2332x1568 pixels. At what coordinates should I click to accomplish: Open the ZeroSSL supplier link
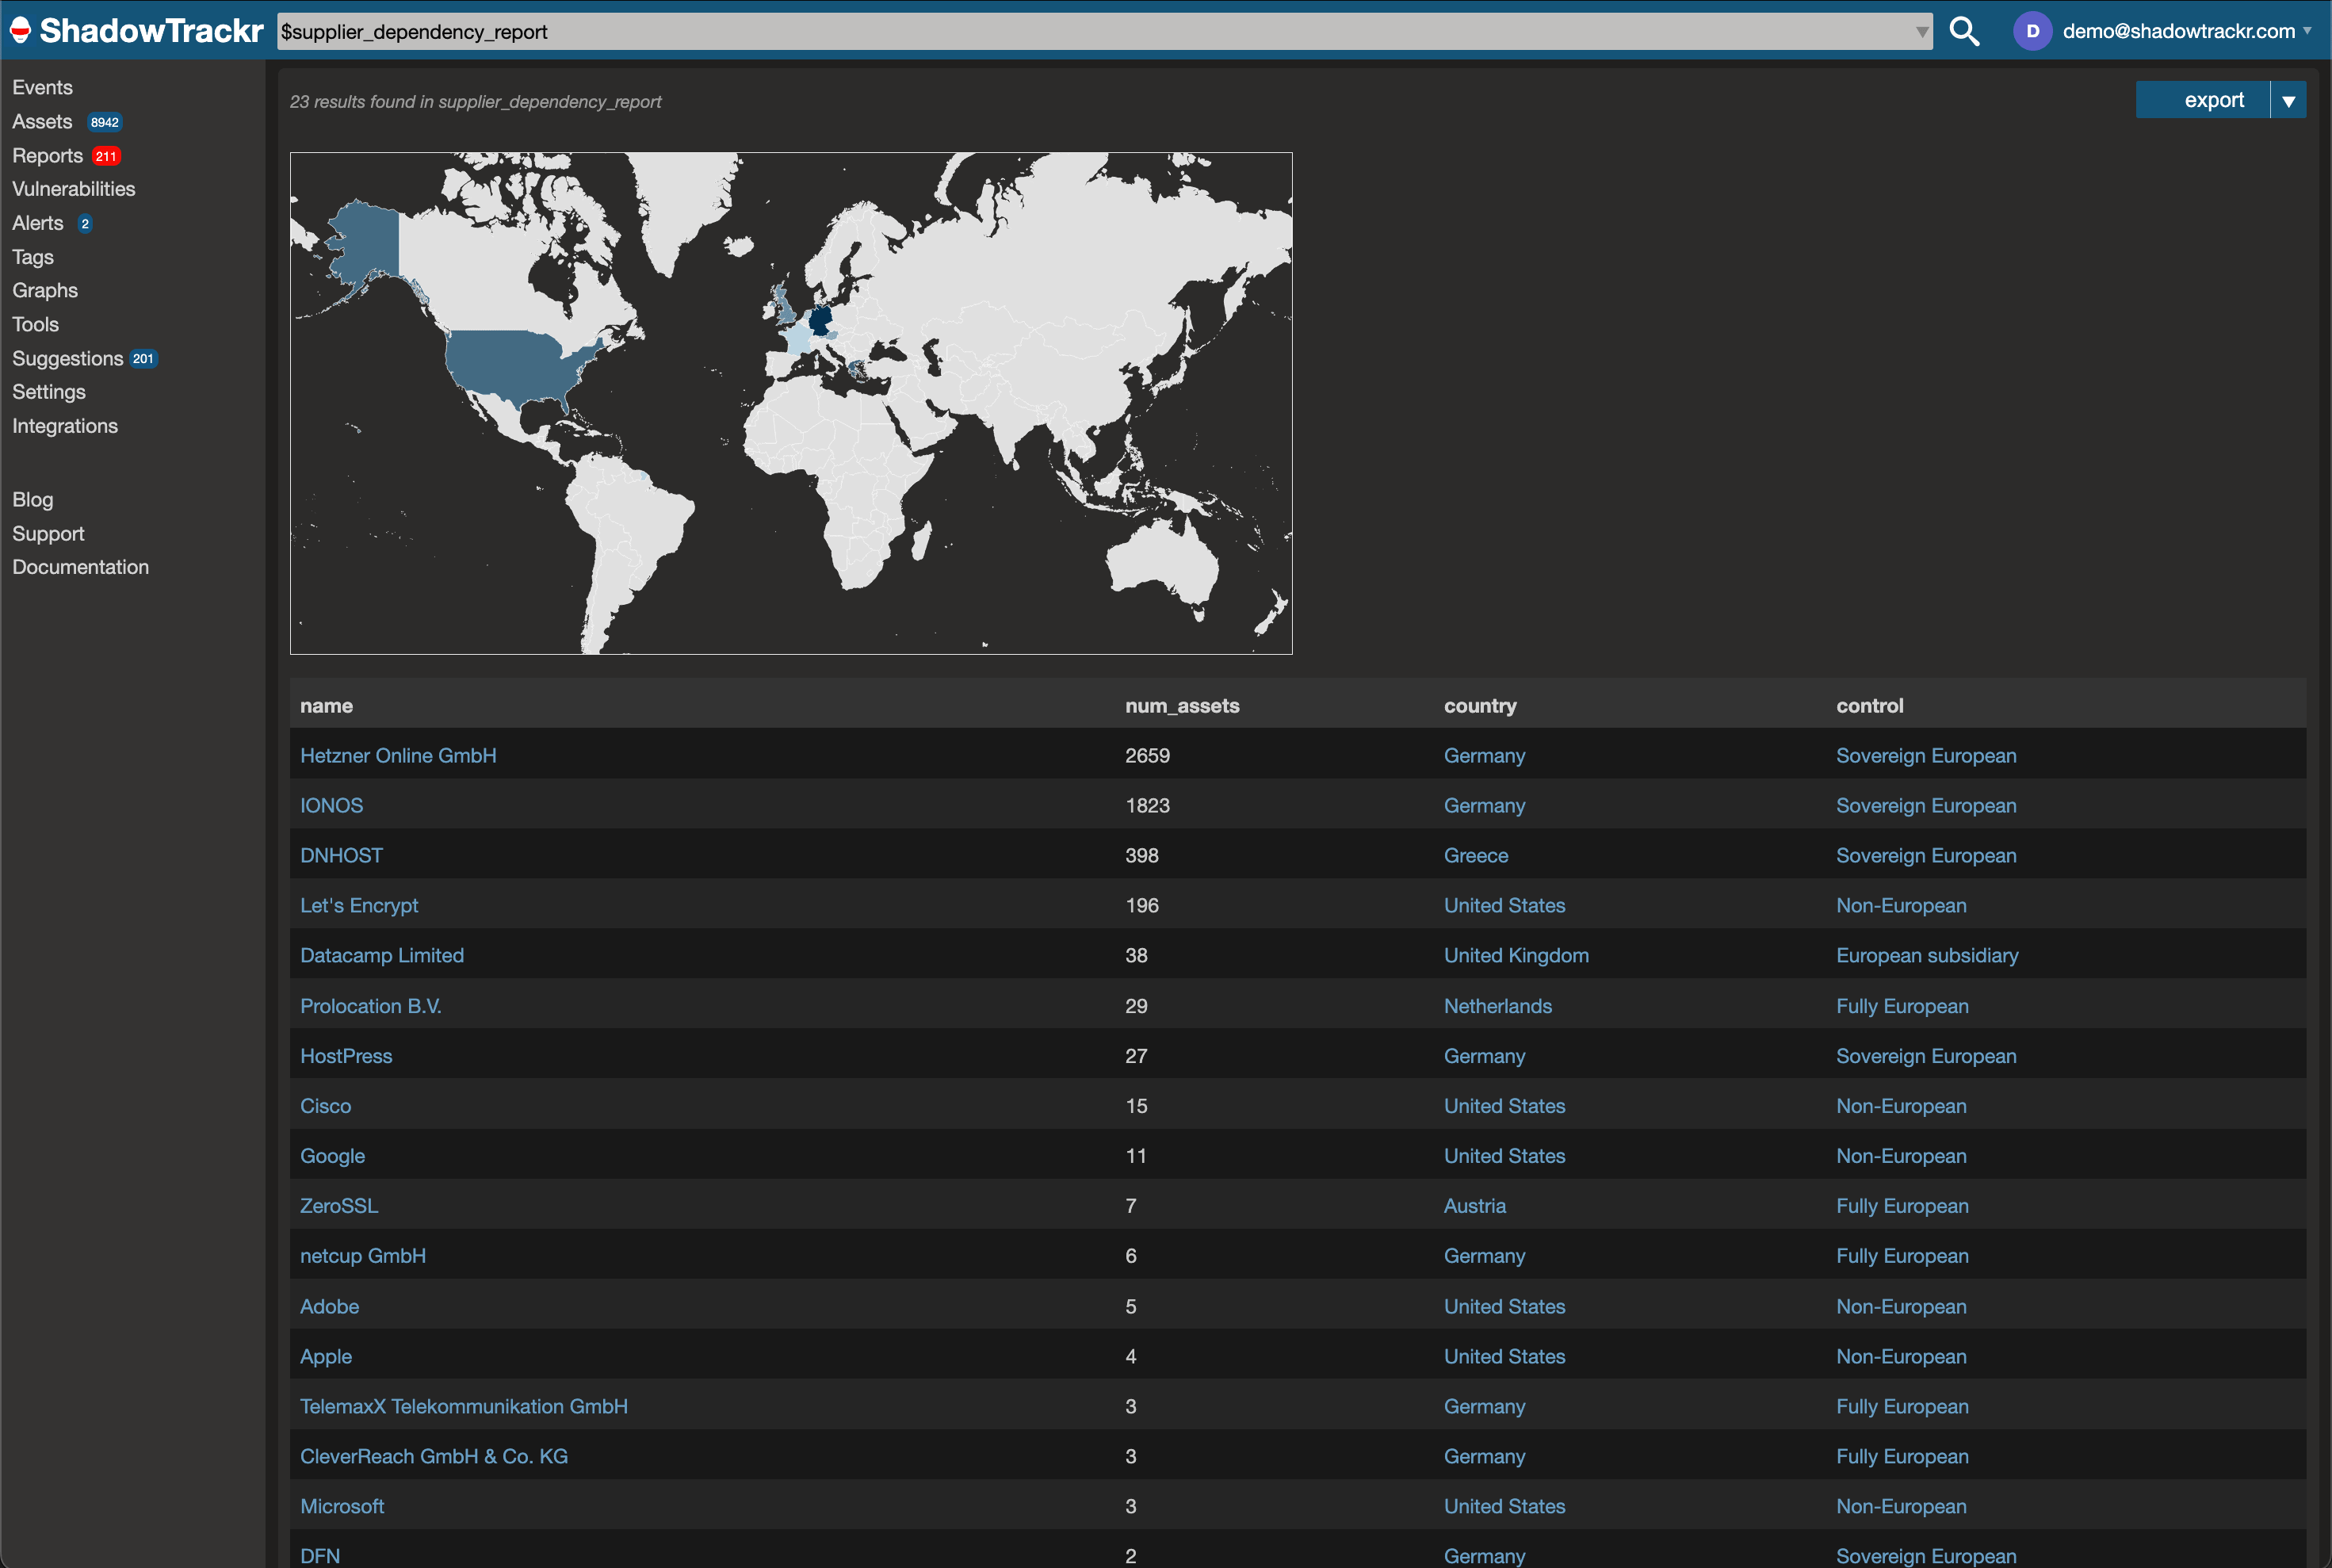click(x=339, y=1206)
